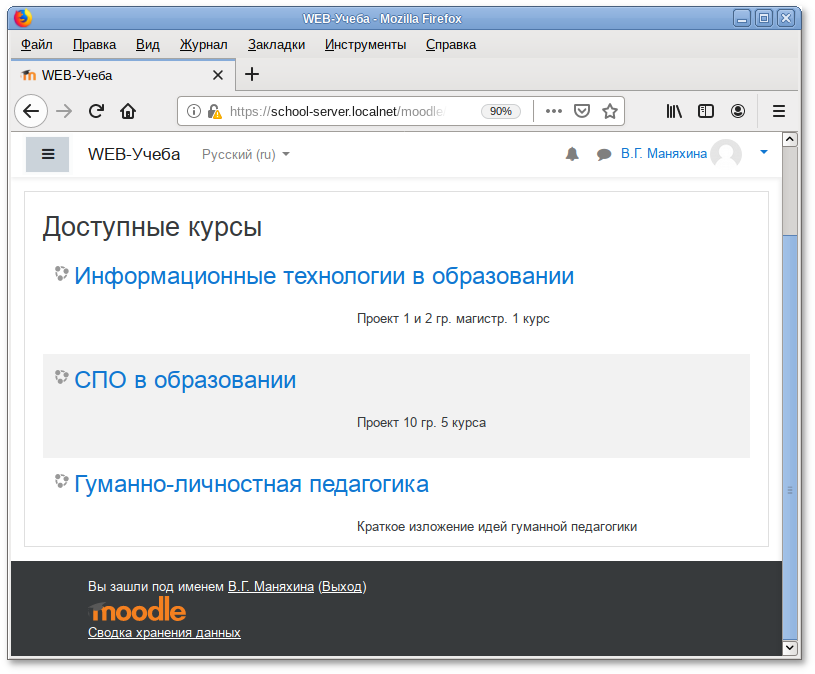The height and width of the screenshot is (674, 815).
Task: Click course icon beside СПО в образовании
Action: click(x=61, y=378)
